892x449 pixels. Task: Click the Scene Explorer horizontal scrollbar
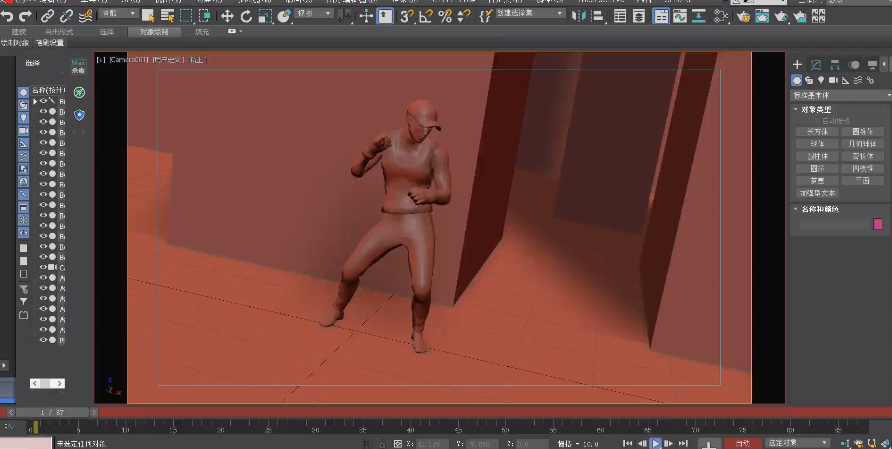(47, 384)
